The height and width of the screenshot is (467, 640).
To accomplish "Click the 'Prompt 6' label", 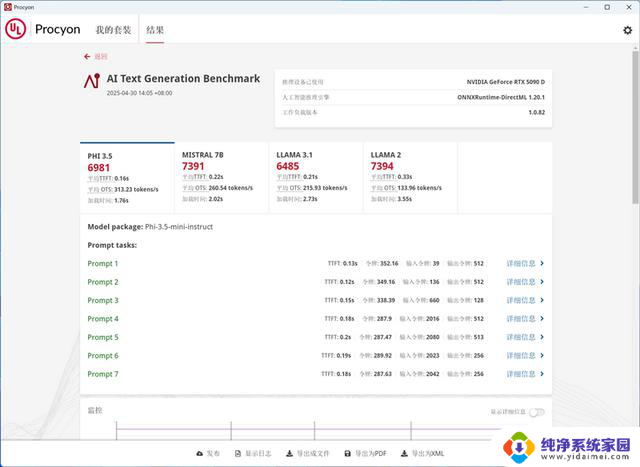I will coord(103,356).
